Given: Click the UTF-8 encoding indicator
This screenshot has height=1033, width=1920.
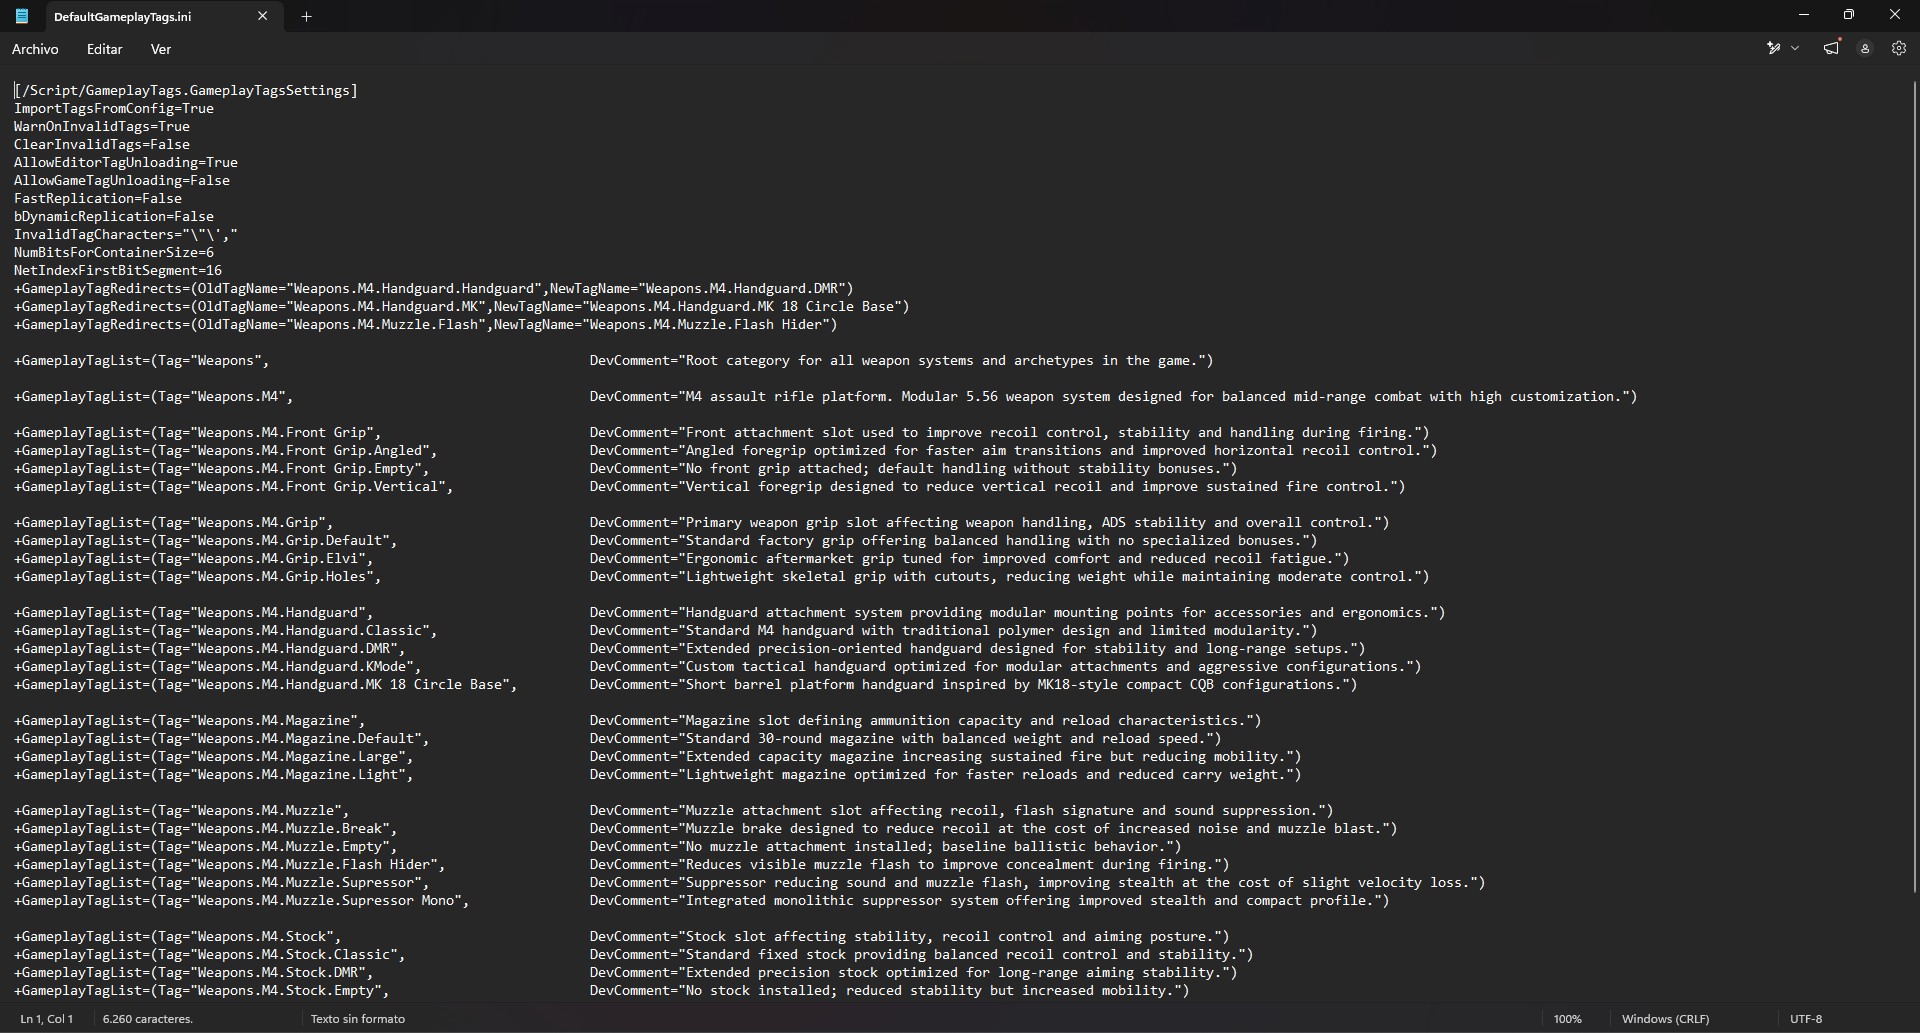Looking at the screenshot, I should 1806,1019.
